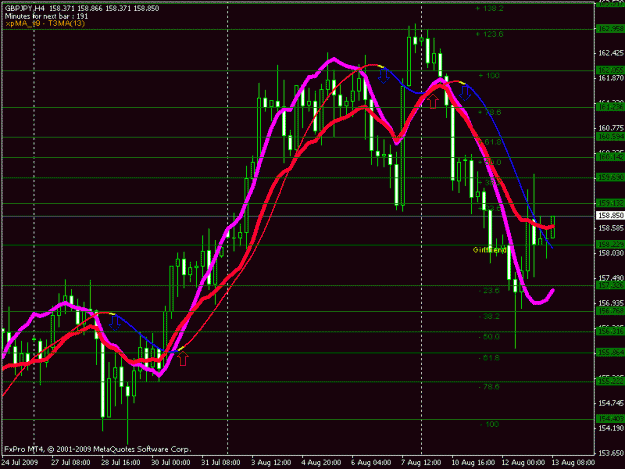This screenshot has height=469, width=625.
Task: Click the + 61.8 Fibonacci level label
Action: (489, 142)
